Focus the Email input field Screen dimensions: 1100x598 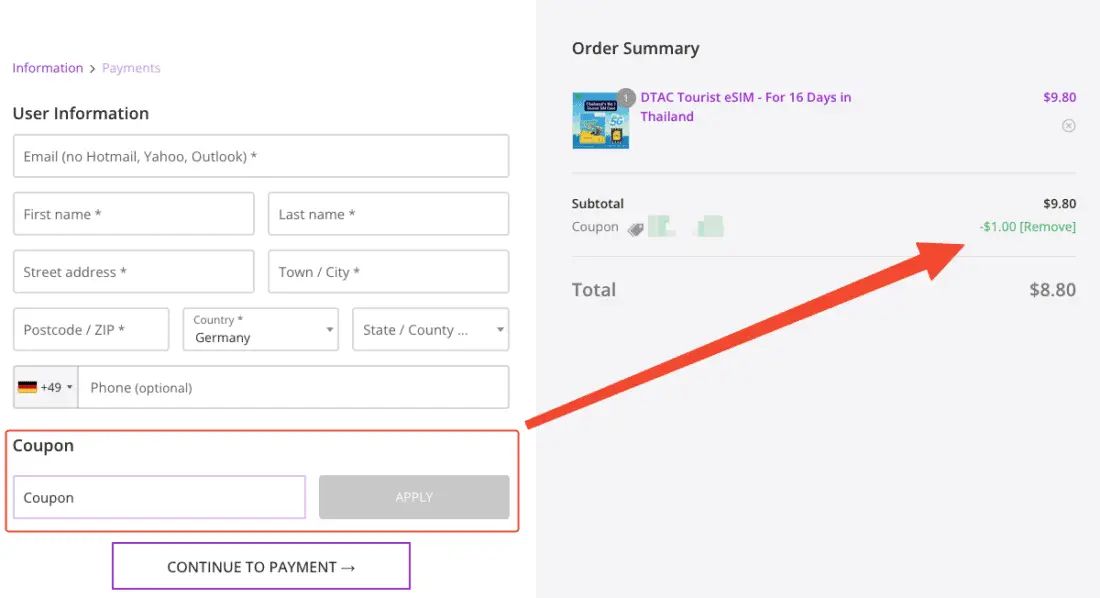(x=261, y=156)
